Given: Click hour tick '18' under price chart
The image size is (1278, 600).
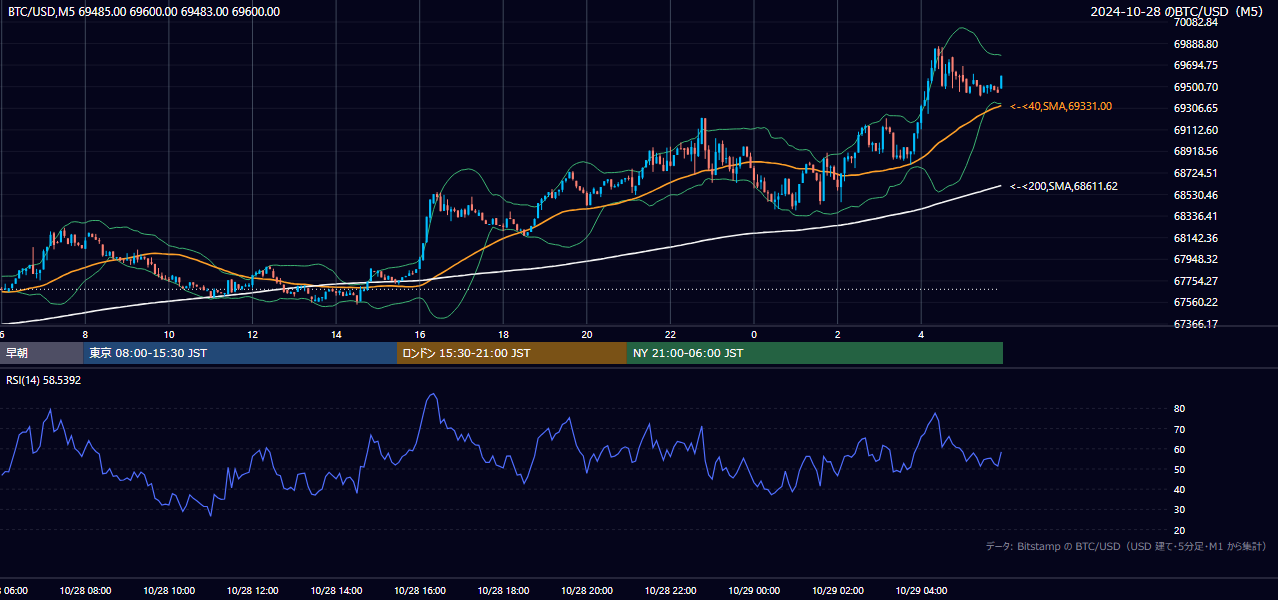Looking at the screenshot, I should 503,334.
